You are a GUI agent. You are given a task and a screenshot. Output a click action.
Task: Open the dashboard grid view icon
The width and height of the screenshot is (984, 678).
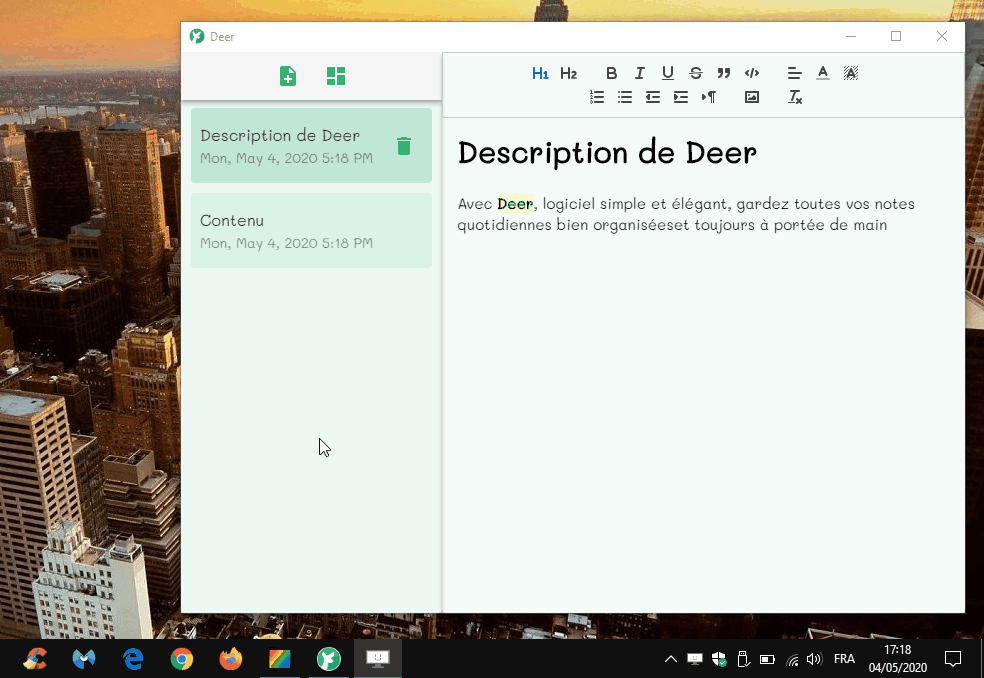[x=336, y=76]
